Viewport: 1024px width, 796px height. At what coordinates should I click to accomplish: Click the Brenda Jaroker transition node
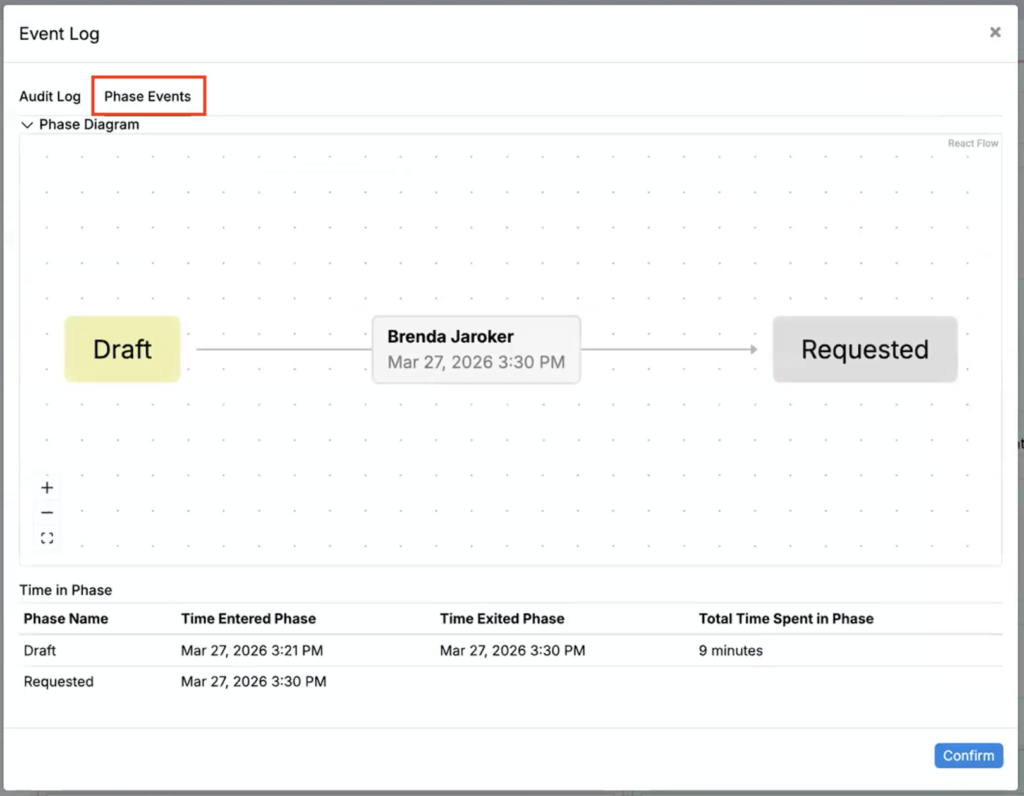click(476, 349)
